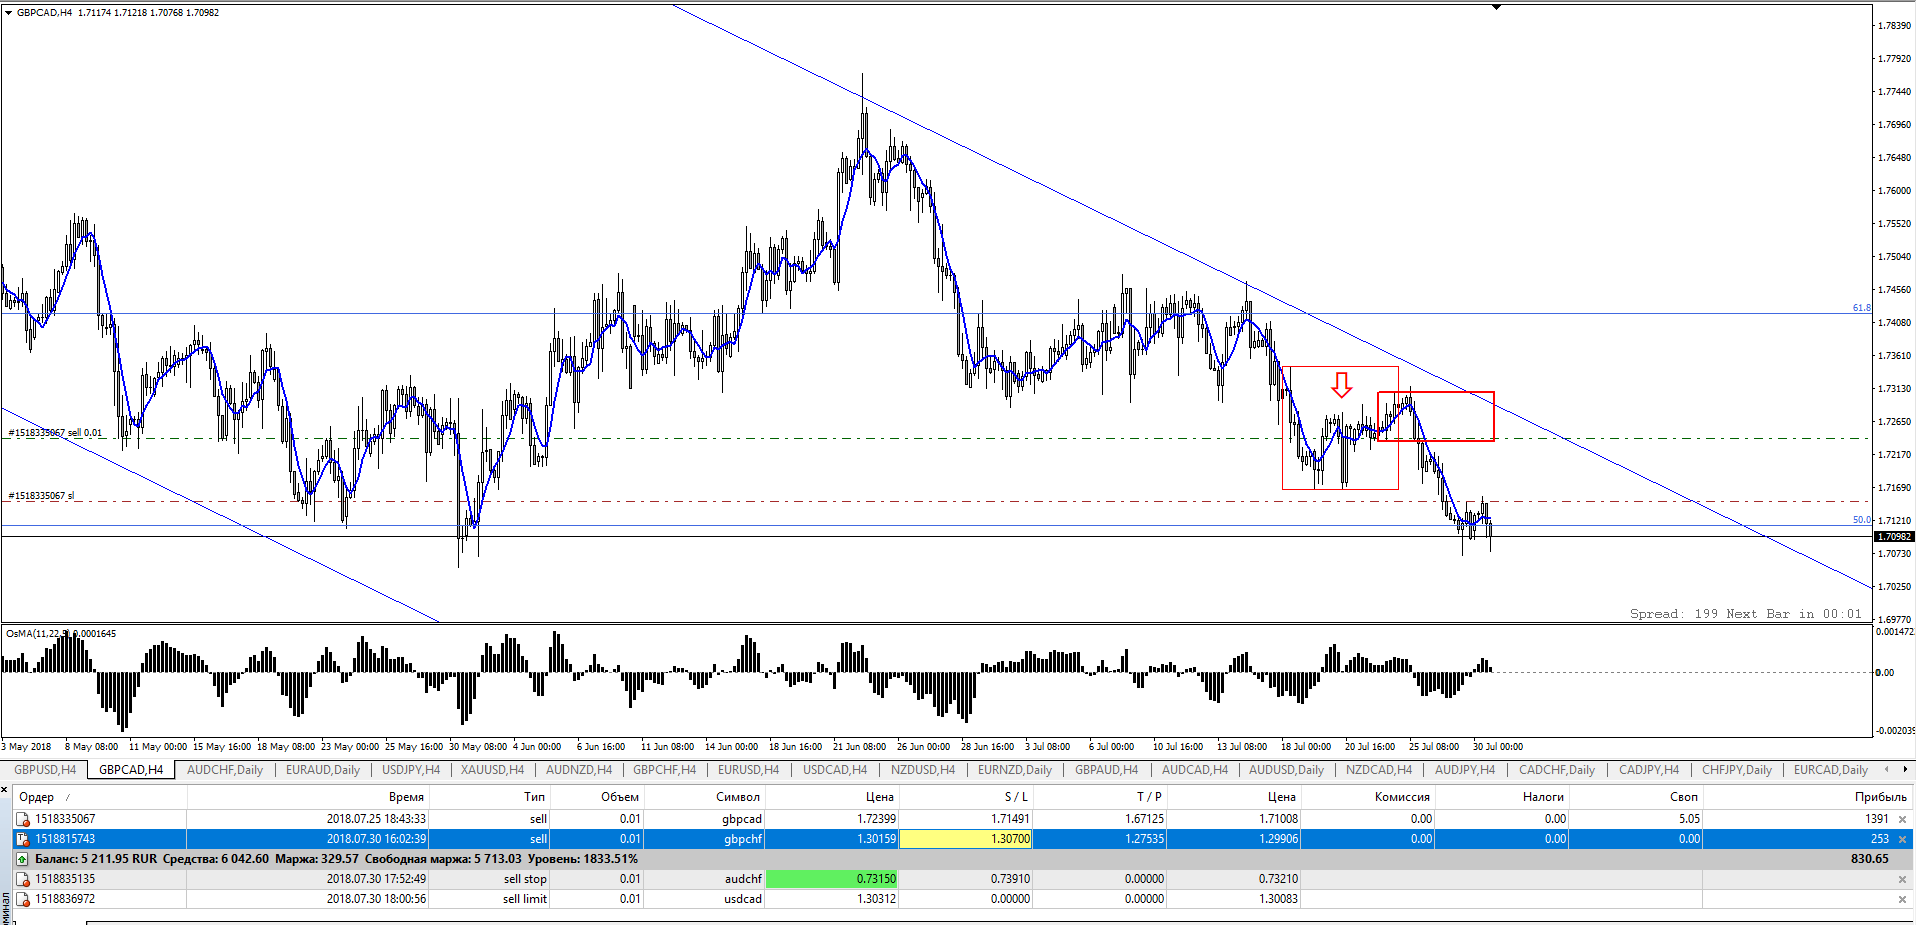Click the pending order icon for 1518836972
Viewport: 1916px width, 925px height.
click(22, 899)
